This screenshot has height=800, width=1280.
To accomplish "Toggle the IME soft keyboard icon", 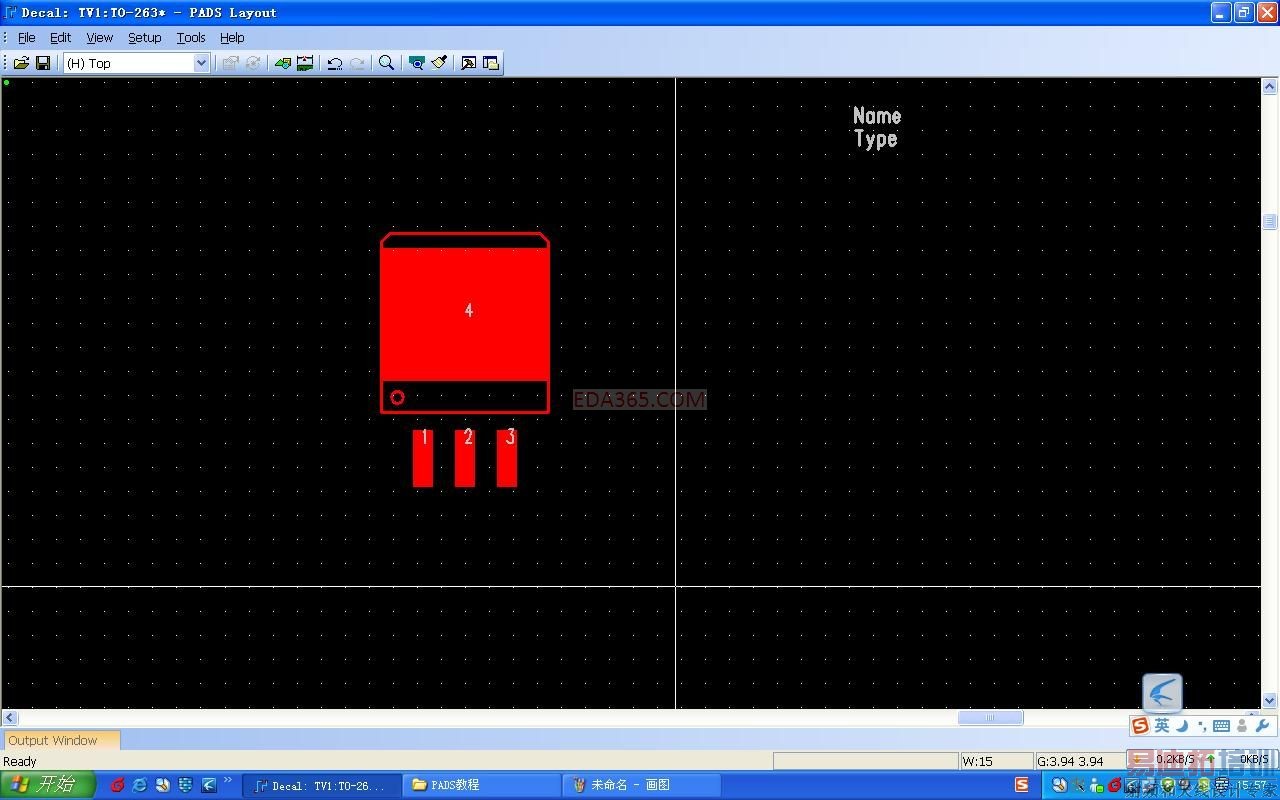I will pyautogui.click(x=1221, y=726).
